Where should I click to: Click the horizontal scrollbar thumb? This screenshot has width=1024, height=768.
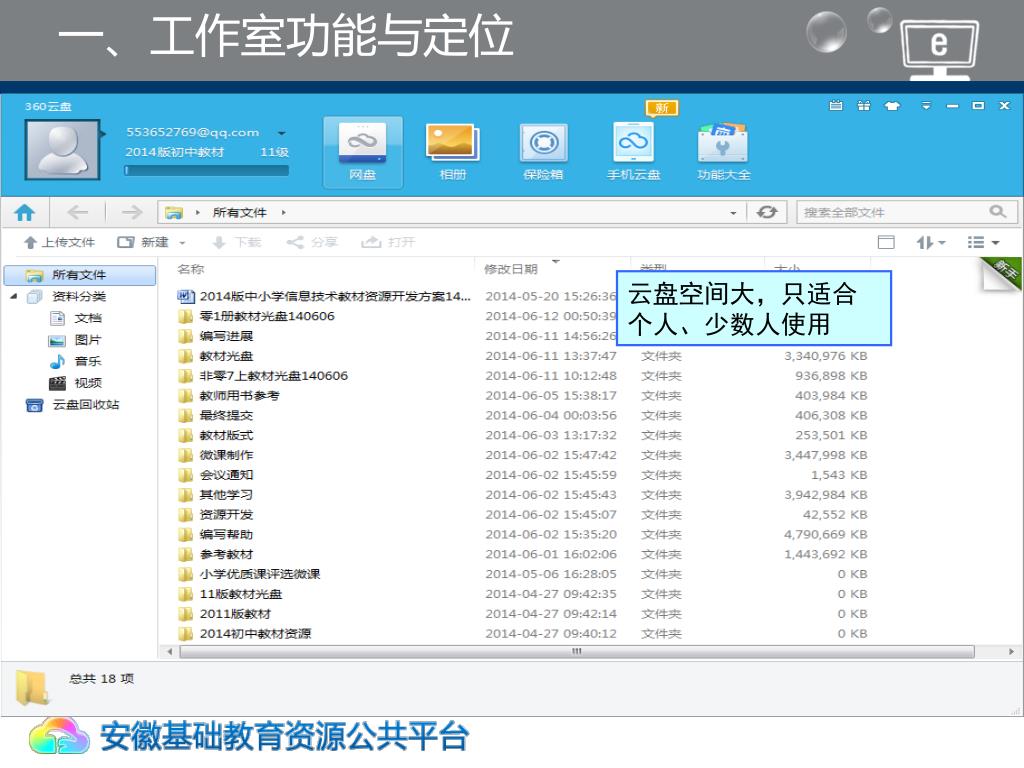pos(577,652)
